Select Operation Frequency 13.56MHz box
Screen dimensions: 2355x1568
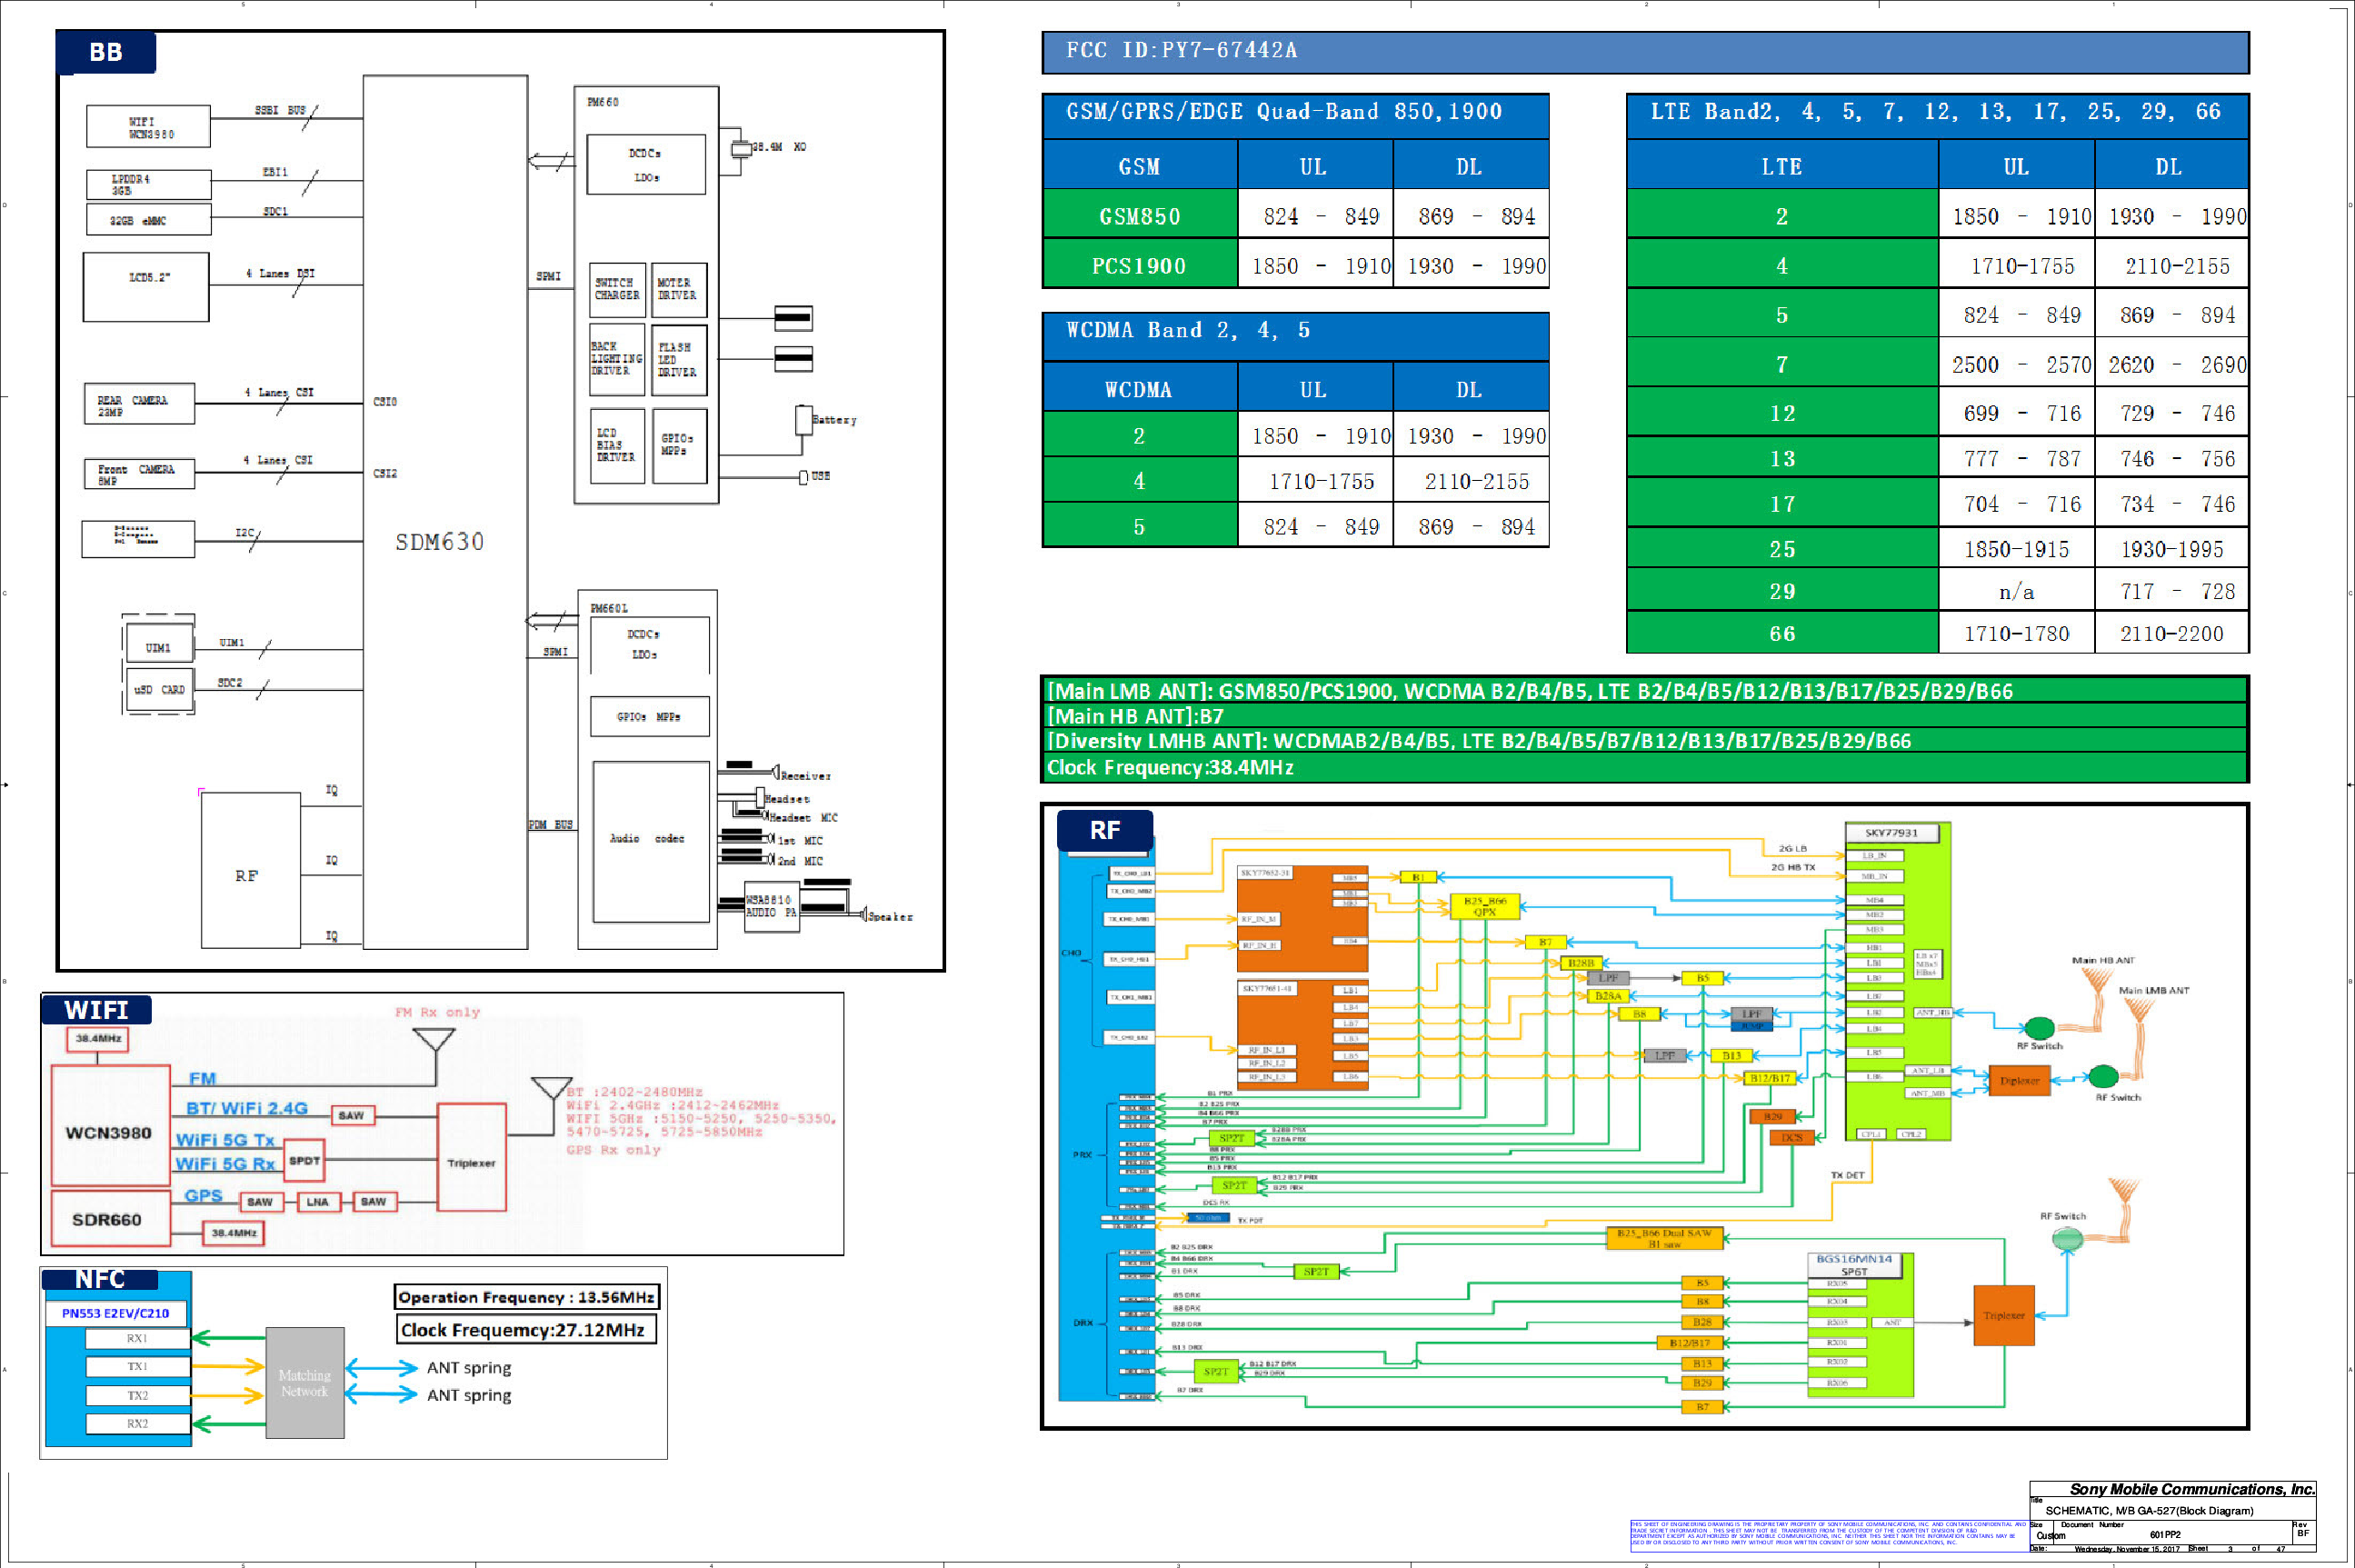[527, 1297]
